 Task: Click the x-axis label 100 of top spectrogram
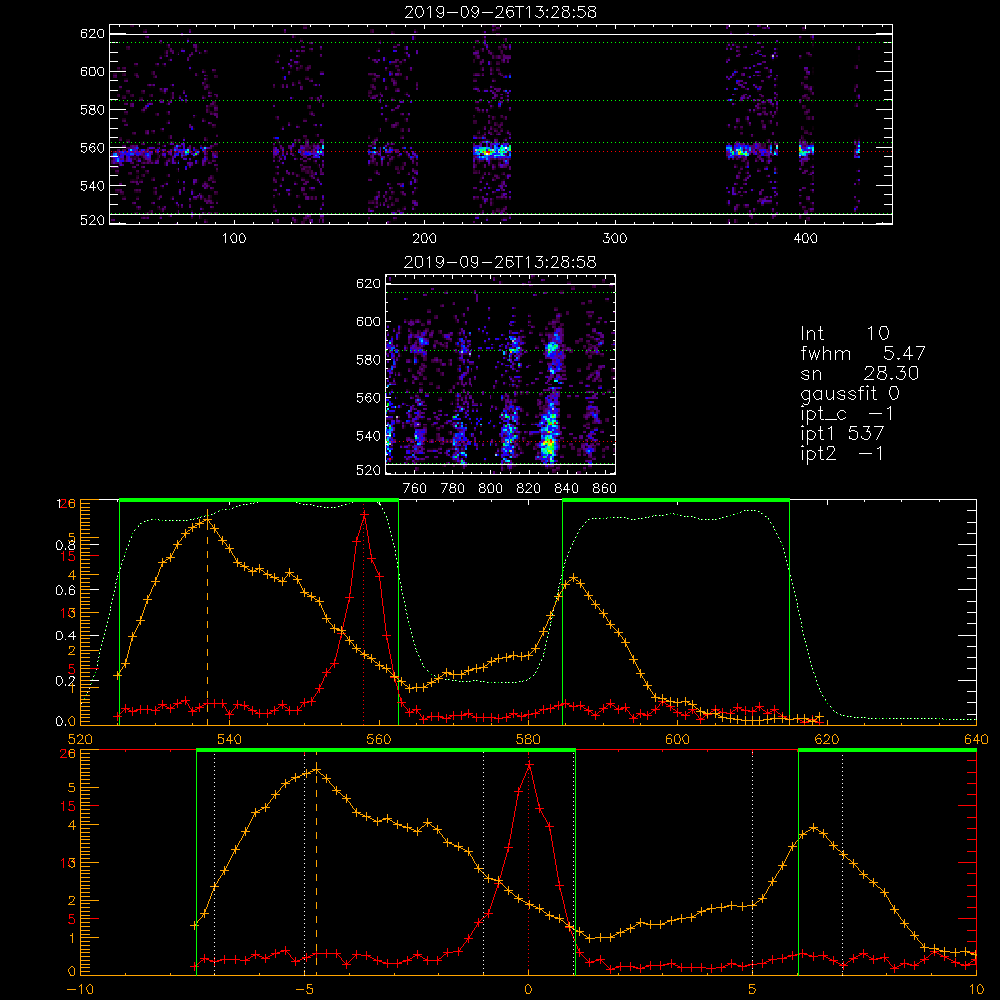(x=233, y=239)
